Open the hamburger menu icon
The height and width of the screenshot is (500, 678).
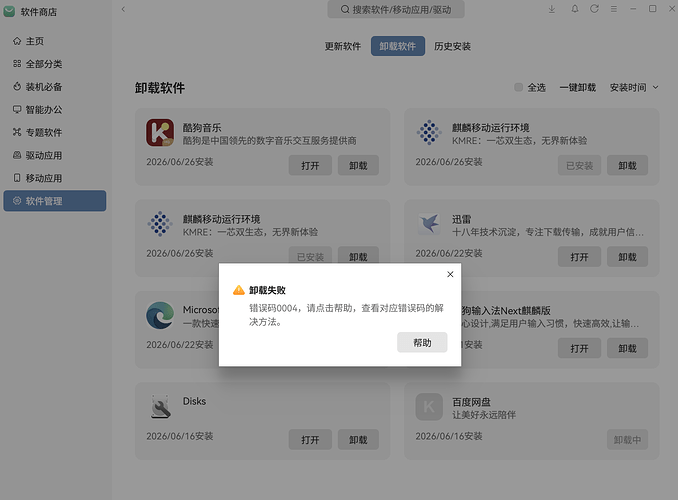coord(614,9)
